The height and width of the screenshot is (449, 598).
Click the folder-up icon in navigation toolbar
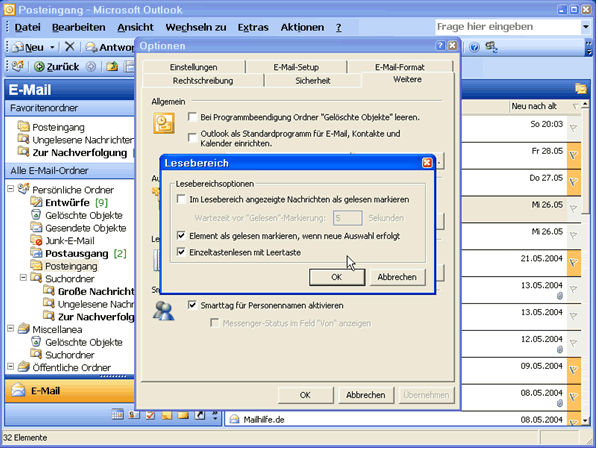click(112, 67)
